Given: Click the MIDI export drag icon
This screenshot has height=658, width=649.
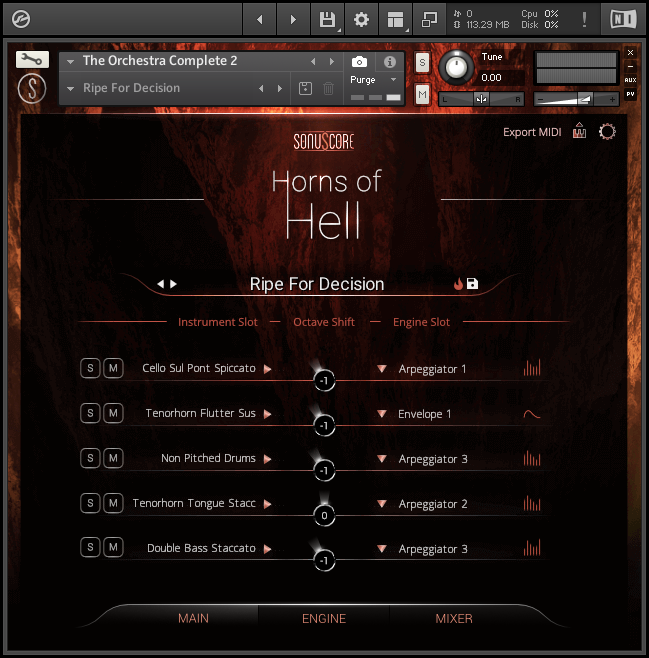Looking at the screenshot, I should click(x=579, y=131).
